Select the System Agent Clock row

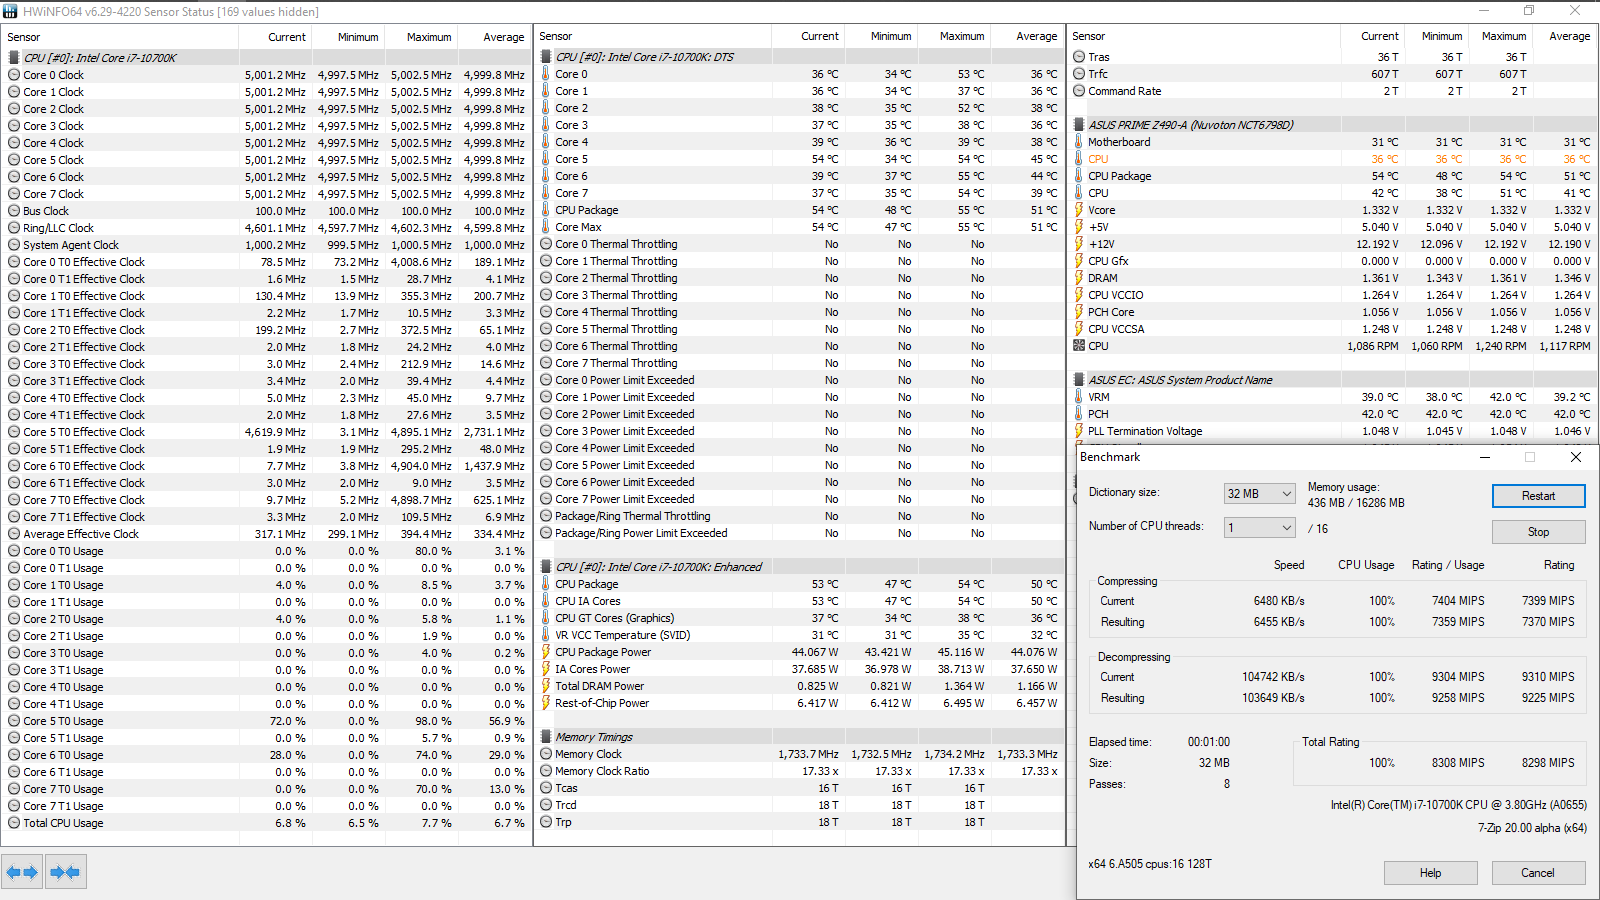pyautogui.click(x=267, y=245)
